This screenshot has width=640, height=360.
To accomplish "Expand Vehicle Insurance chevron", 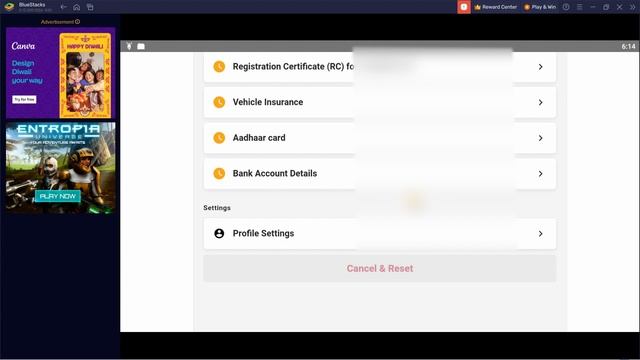I will point(540,102).
